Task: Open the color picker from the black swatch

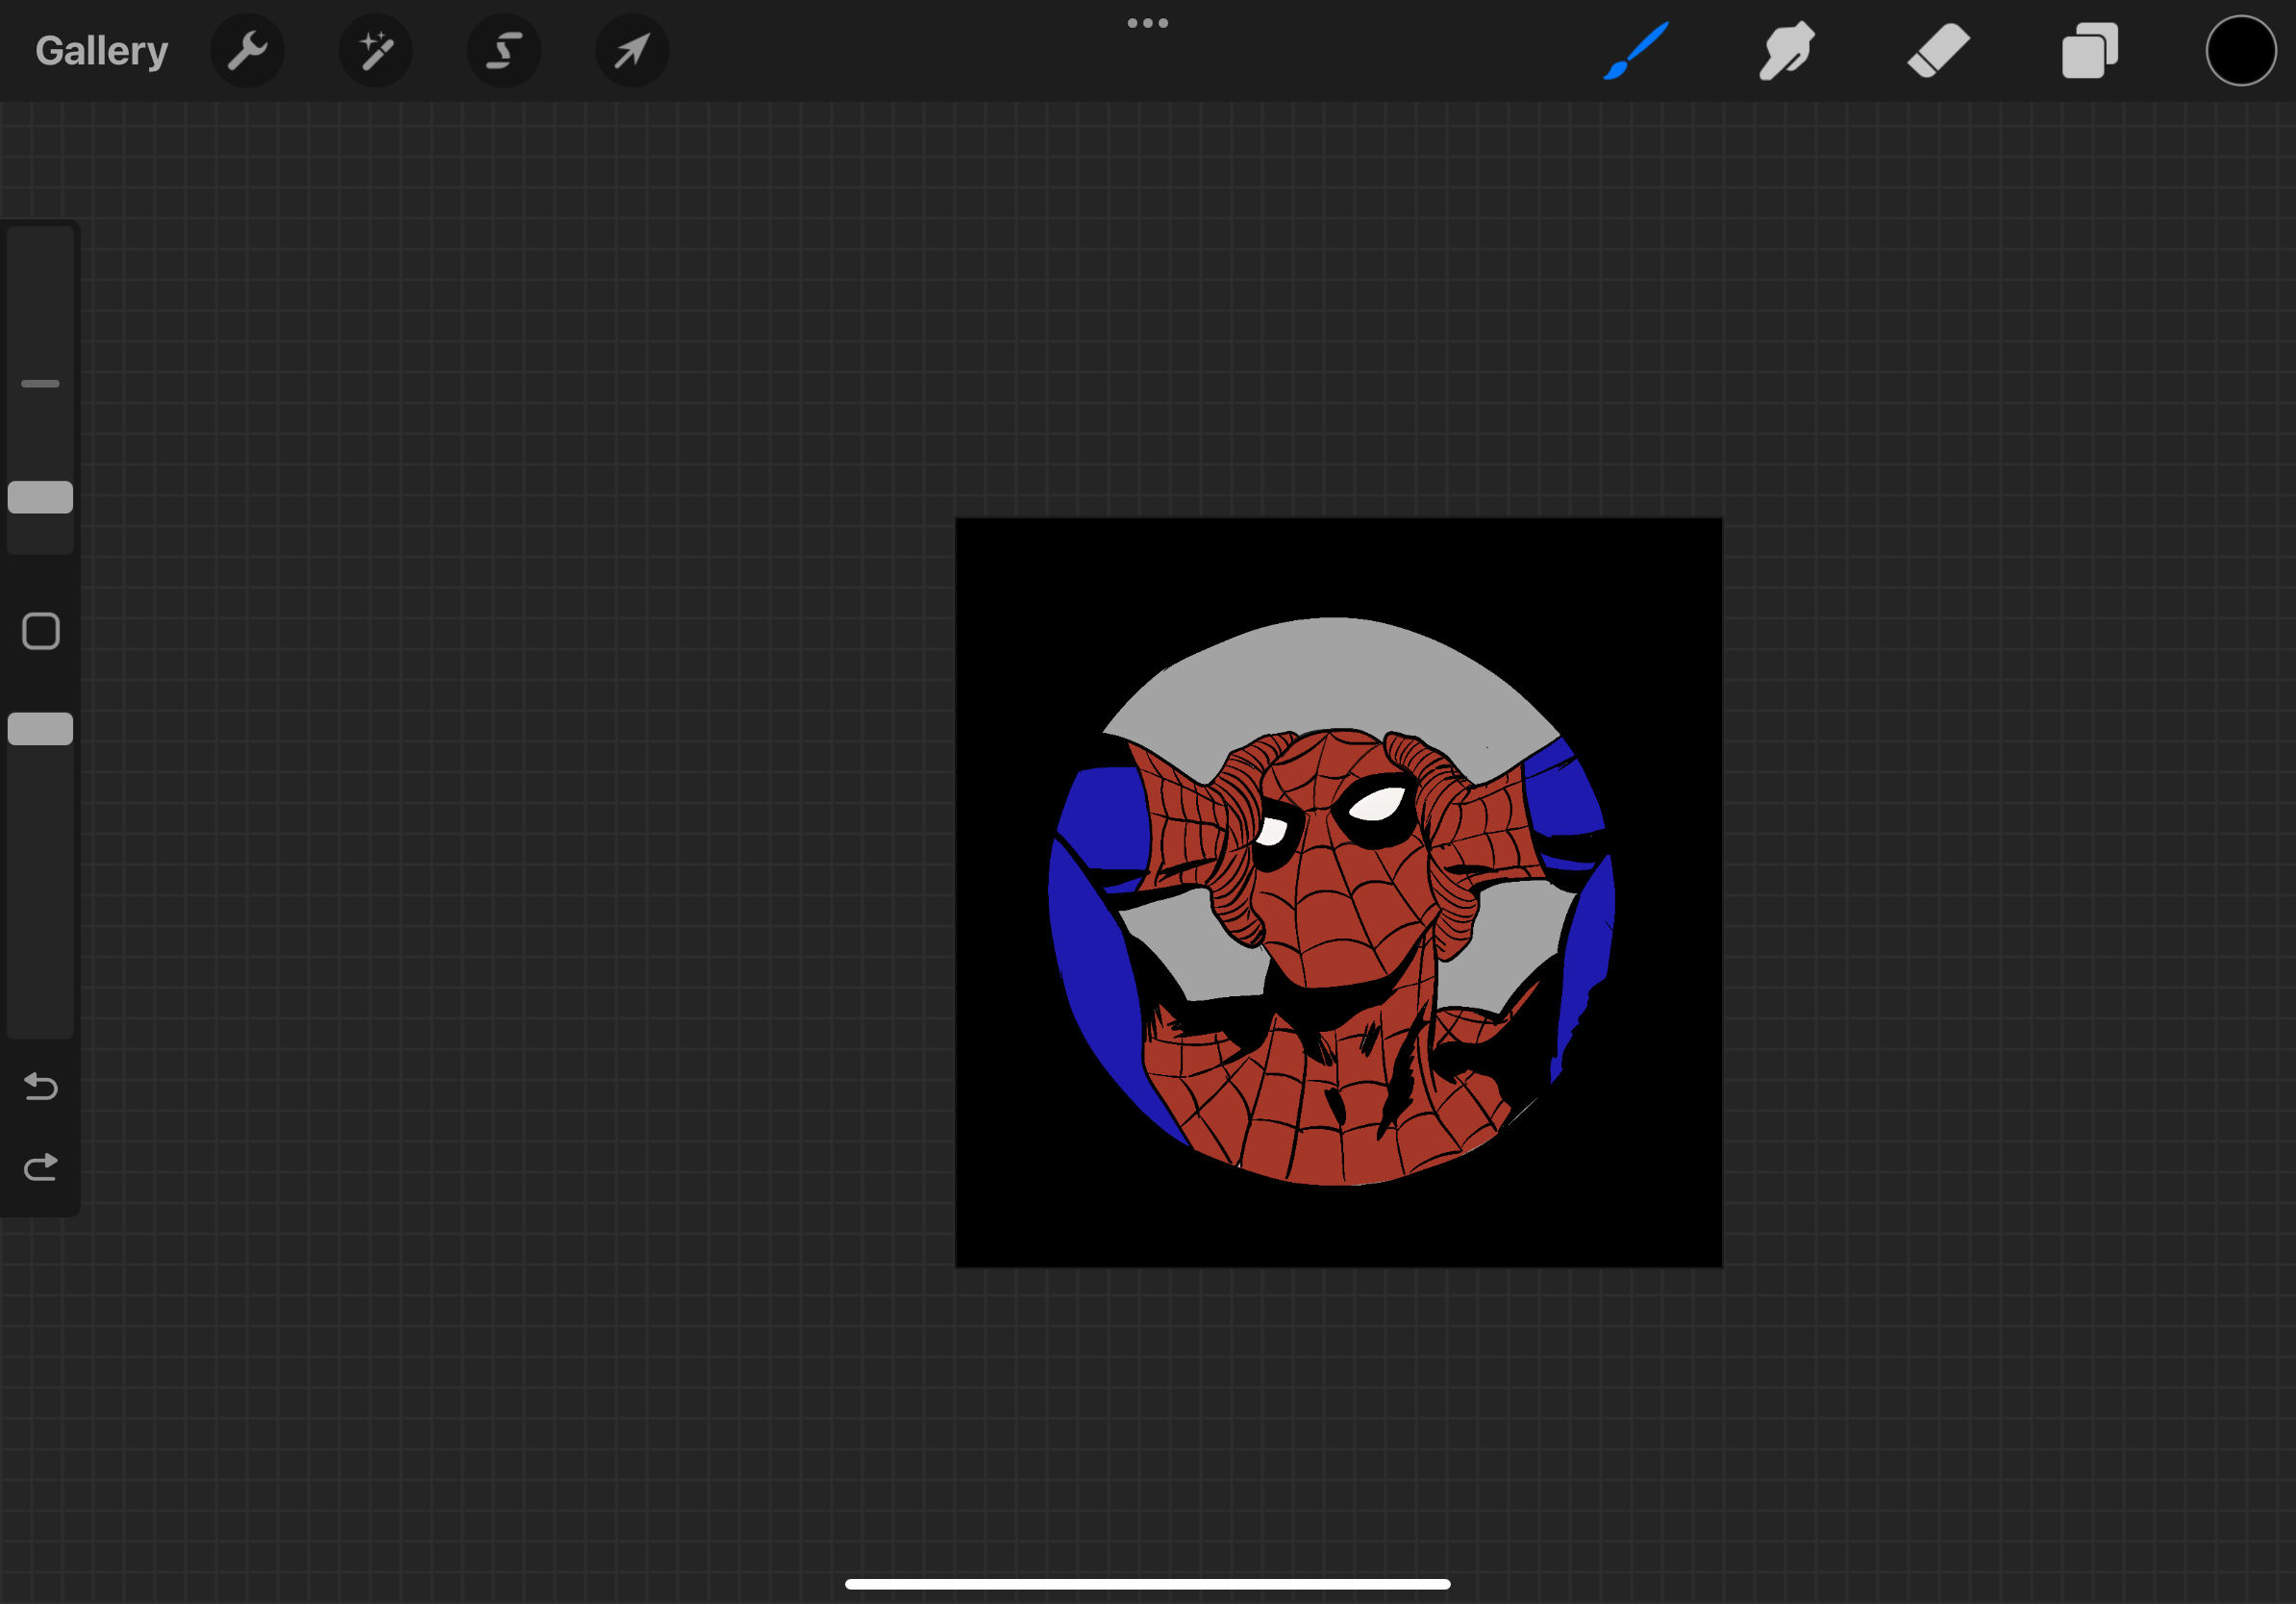Action: pyautogui.click(x=2240, y=50)
